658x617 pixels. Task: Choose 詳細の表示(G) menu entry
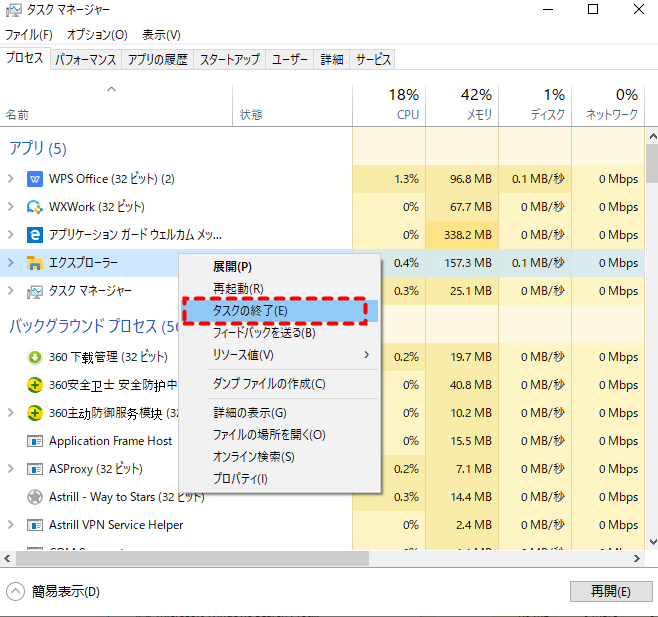(279, 413)
